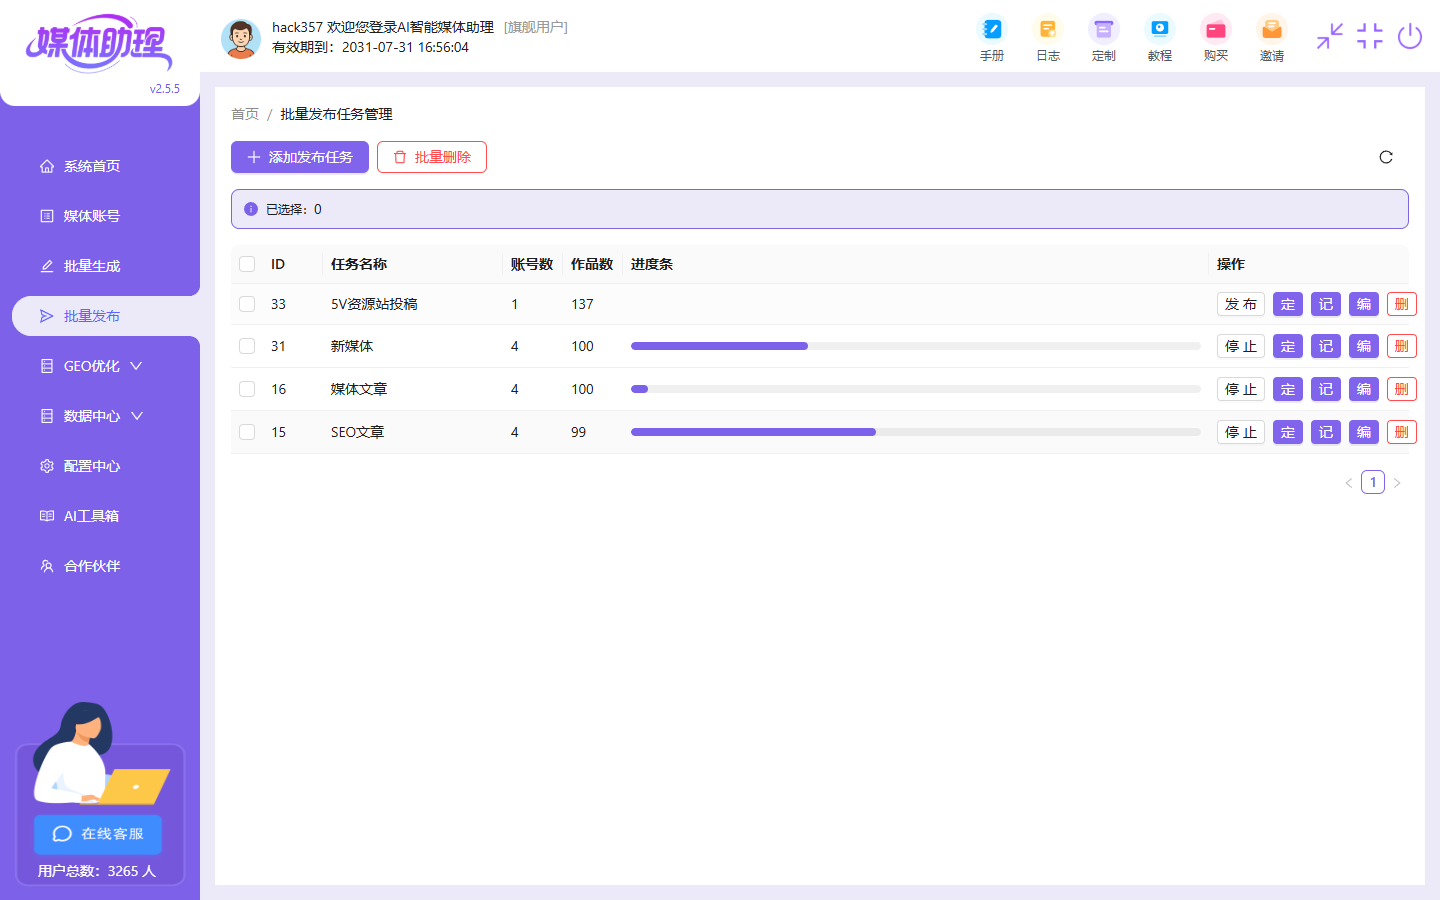Click 编 edit button for task 新媒体

(1364, 346)
